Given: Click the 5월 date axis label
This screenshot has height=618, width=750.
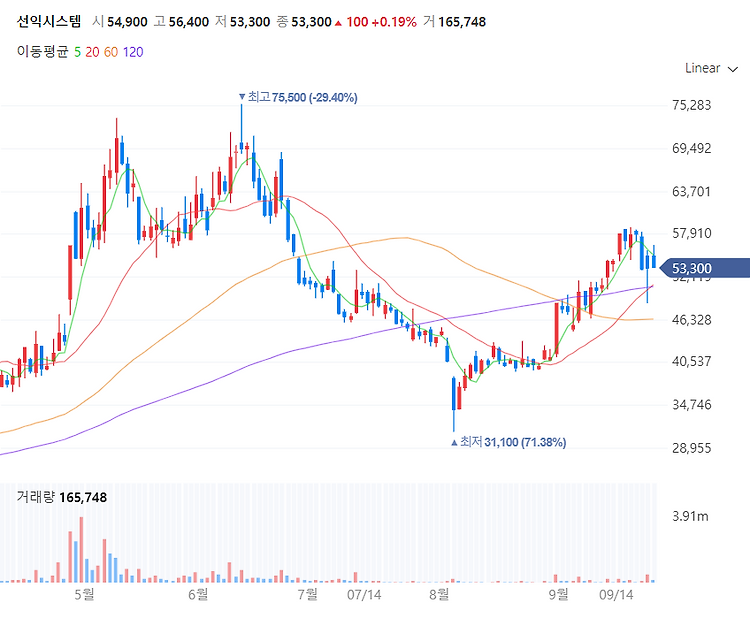Looking at the screenshot, I should pyautogui.click(x=85, y=595).
